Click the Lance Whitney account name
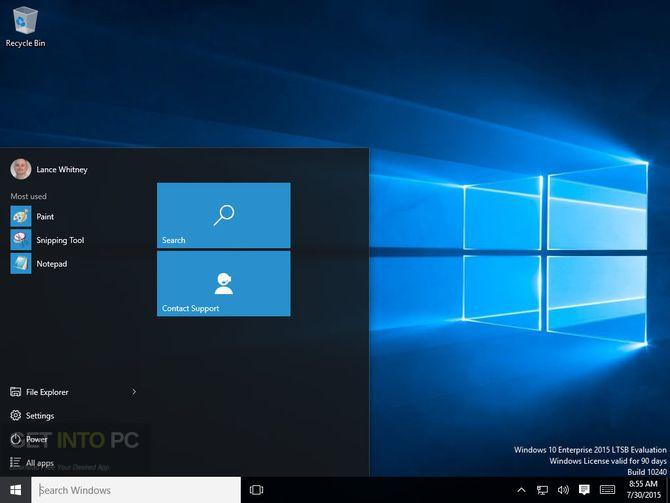 (x=62, y=170)
